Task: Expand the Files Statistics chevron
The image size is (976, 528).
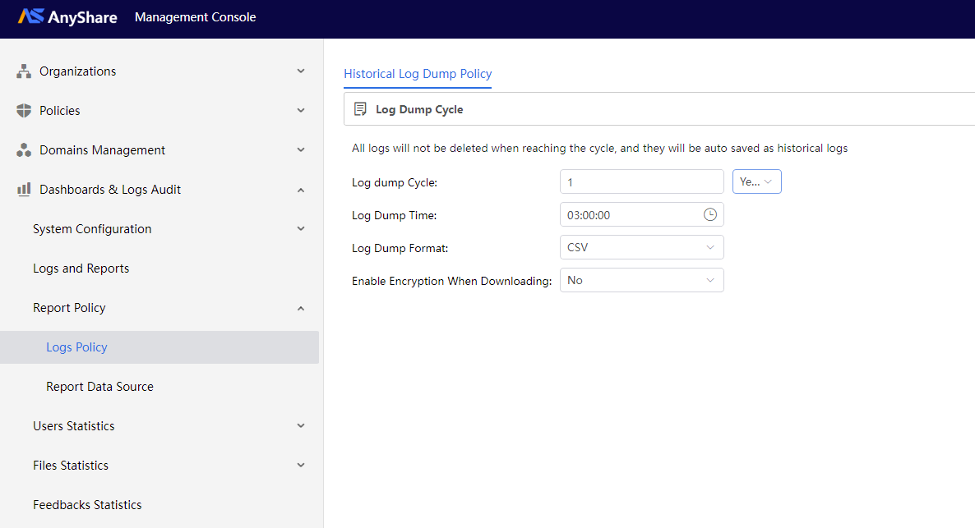Action: click(301, 465)
